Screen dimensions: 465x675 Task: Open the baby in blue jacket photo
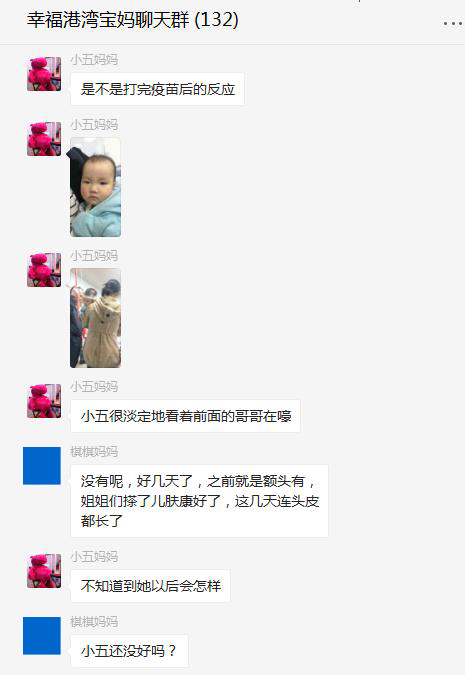pyautogui.click(x=96, y=187)
